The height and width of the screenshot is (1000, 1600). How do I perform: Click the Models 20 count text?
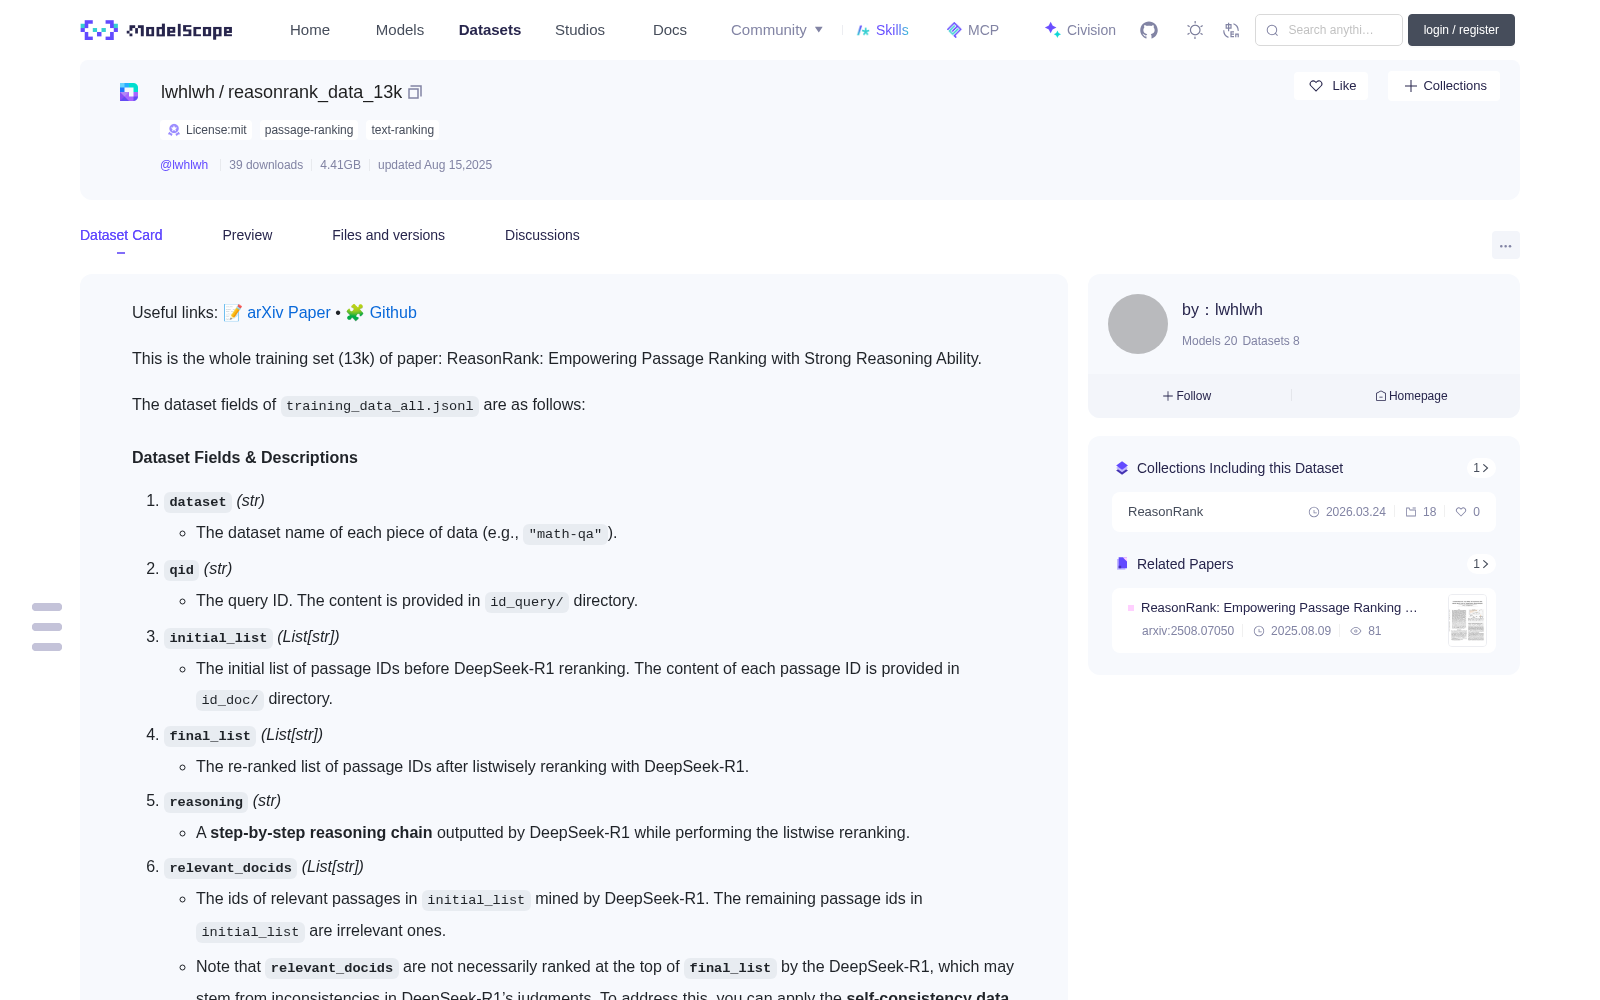pos(1209,341)
